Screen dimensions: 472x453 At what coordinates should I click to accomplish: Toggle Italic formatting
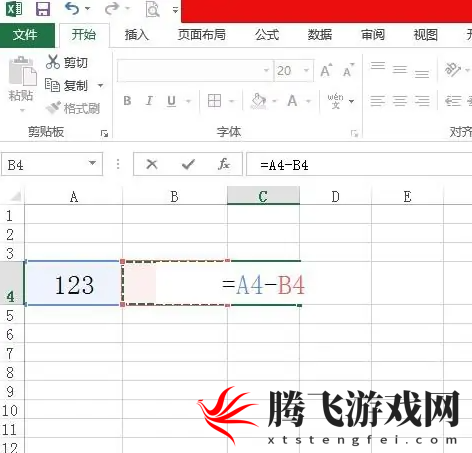149,101
